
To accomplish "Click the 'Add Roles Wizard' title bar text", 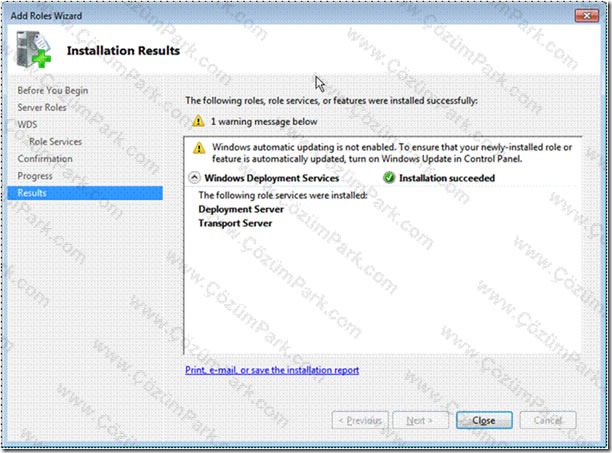I will 46,16.
